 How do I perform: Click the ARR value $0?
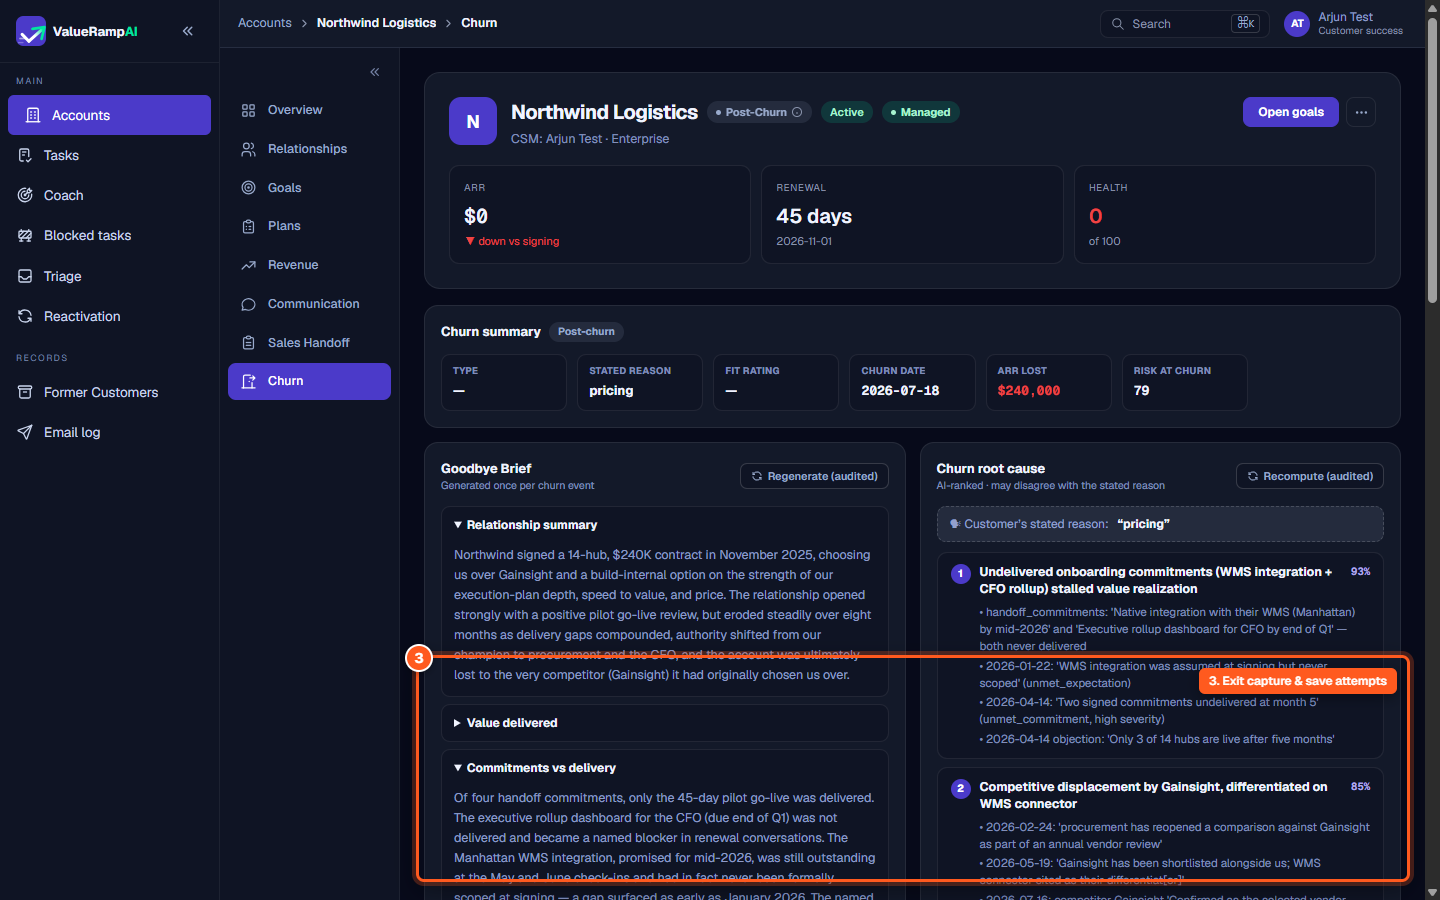tap(476, 216)
